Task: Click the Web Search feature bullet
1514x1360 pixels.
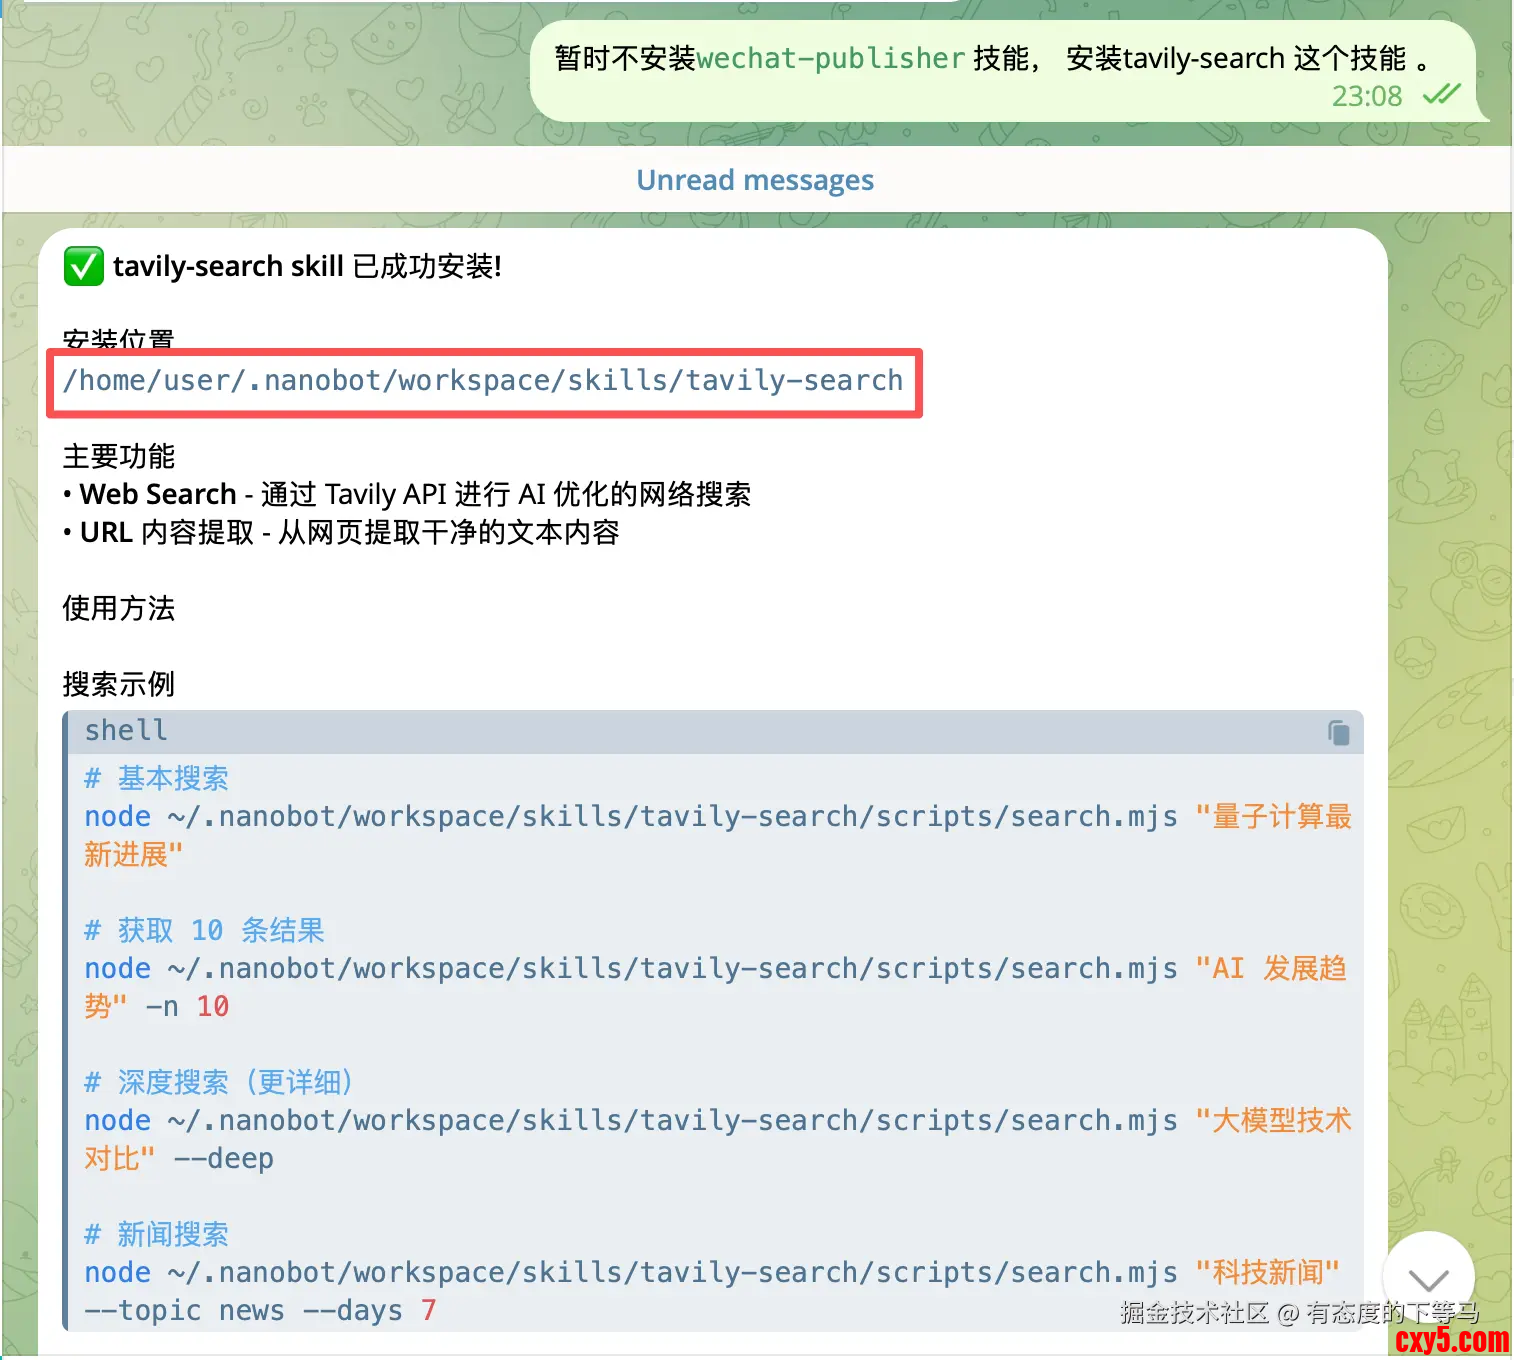Action: 407,495
